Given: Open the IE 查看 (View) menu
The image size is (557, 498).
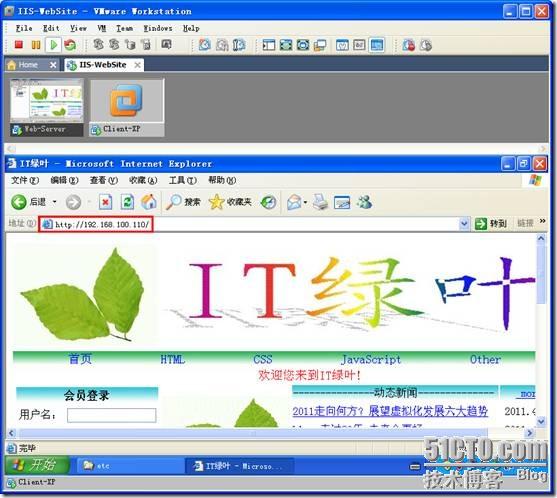Looking at the screenshot, I should pyautogui.click(x=104, y=180).
